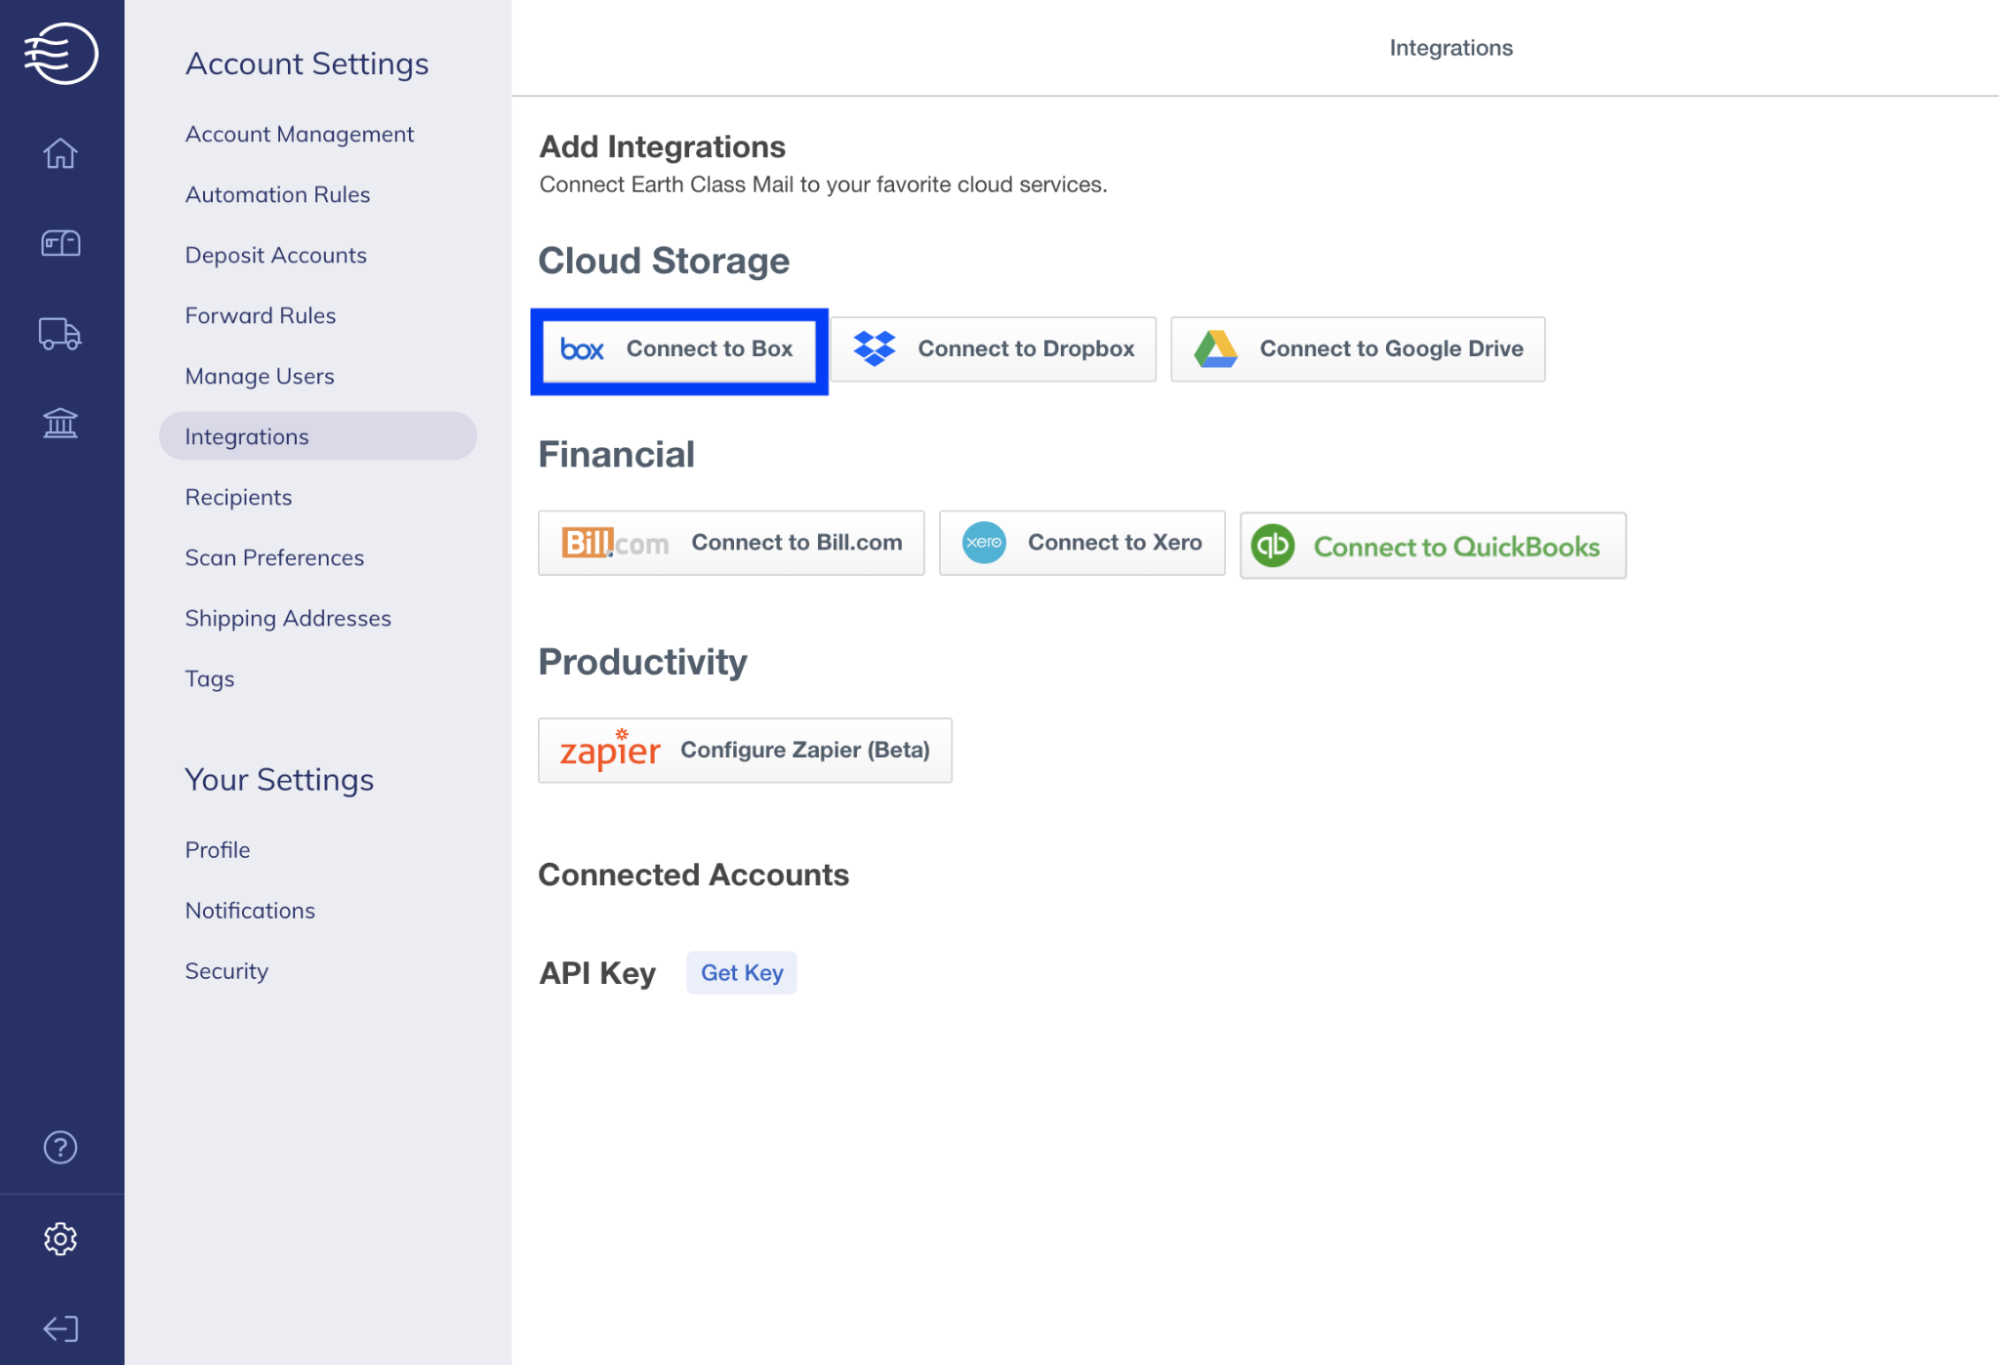Open Forward Rules
The height and width of the screenshot is (1365, 1999).
260,315
